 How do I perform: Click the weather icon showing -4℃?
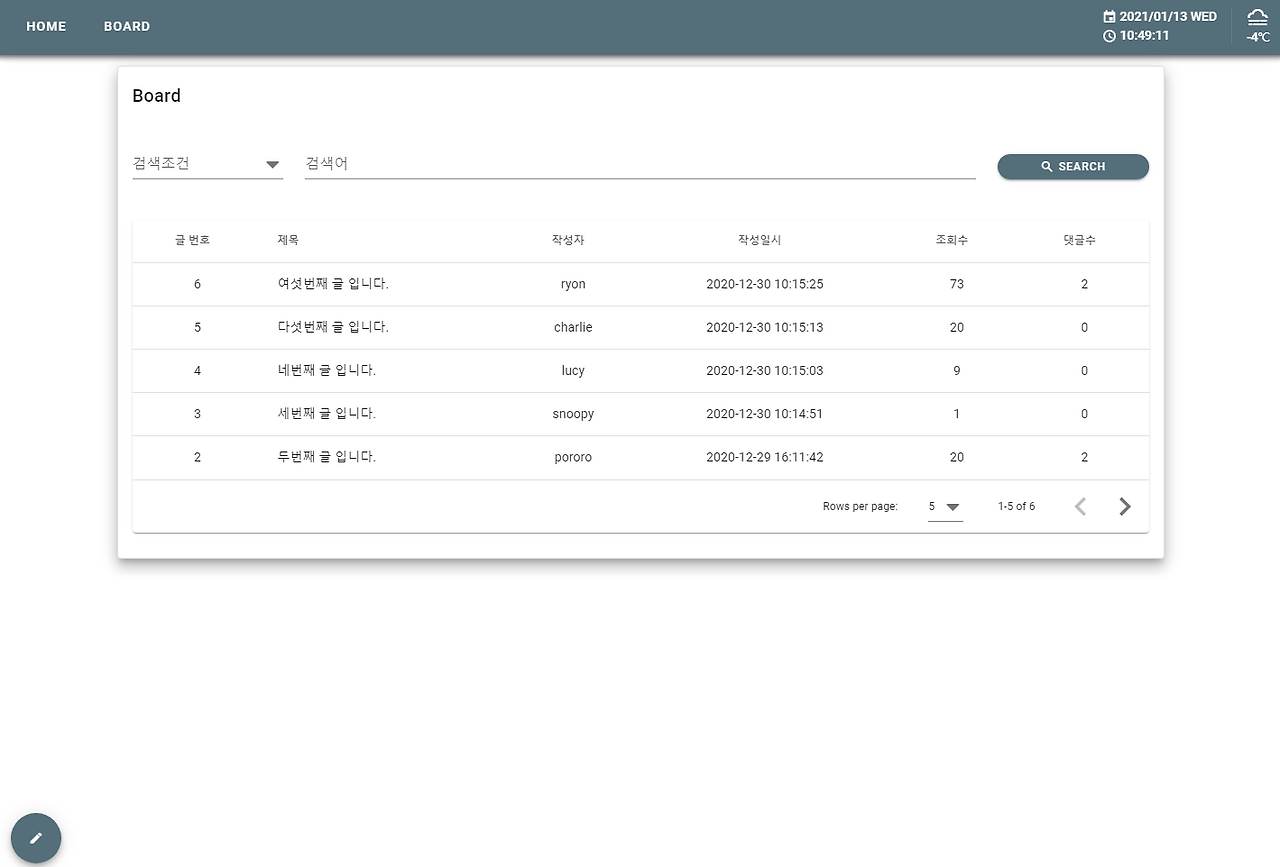pos(1256,25)
